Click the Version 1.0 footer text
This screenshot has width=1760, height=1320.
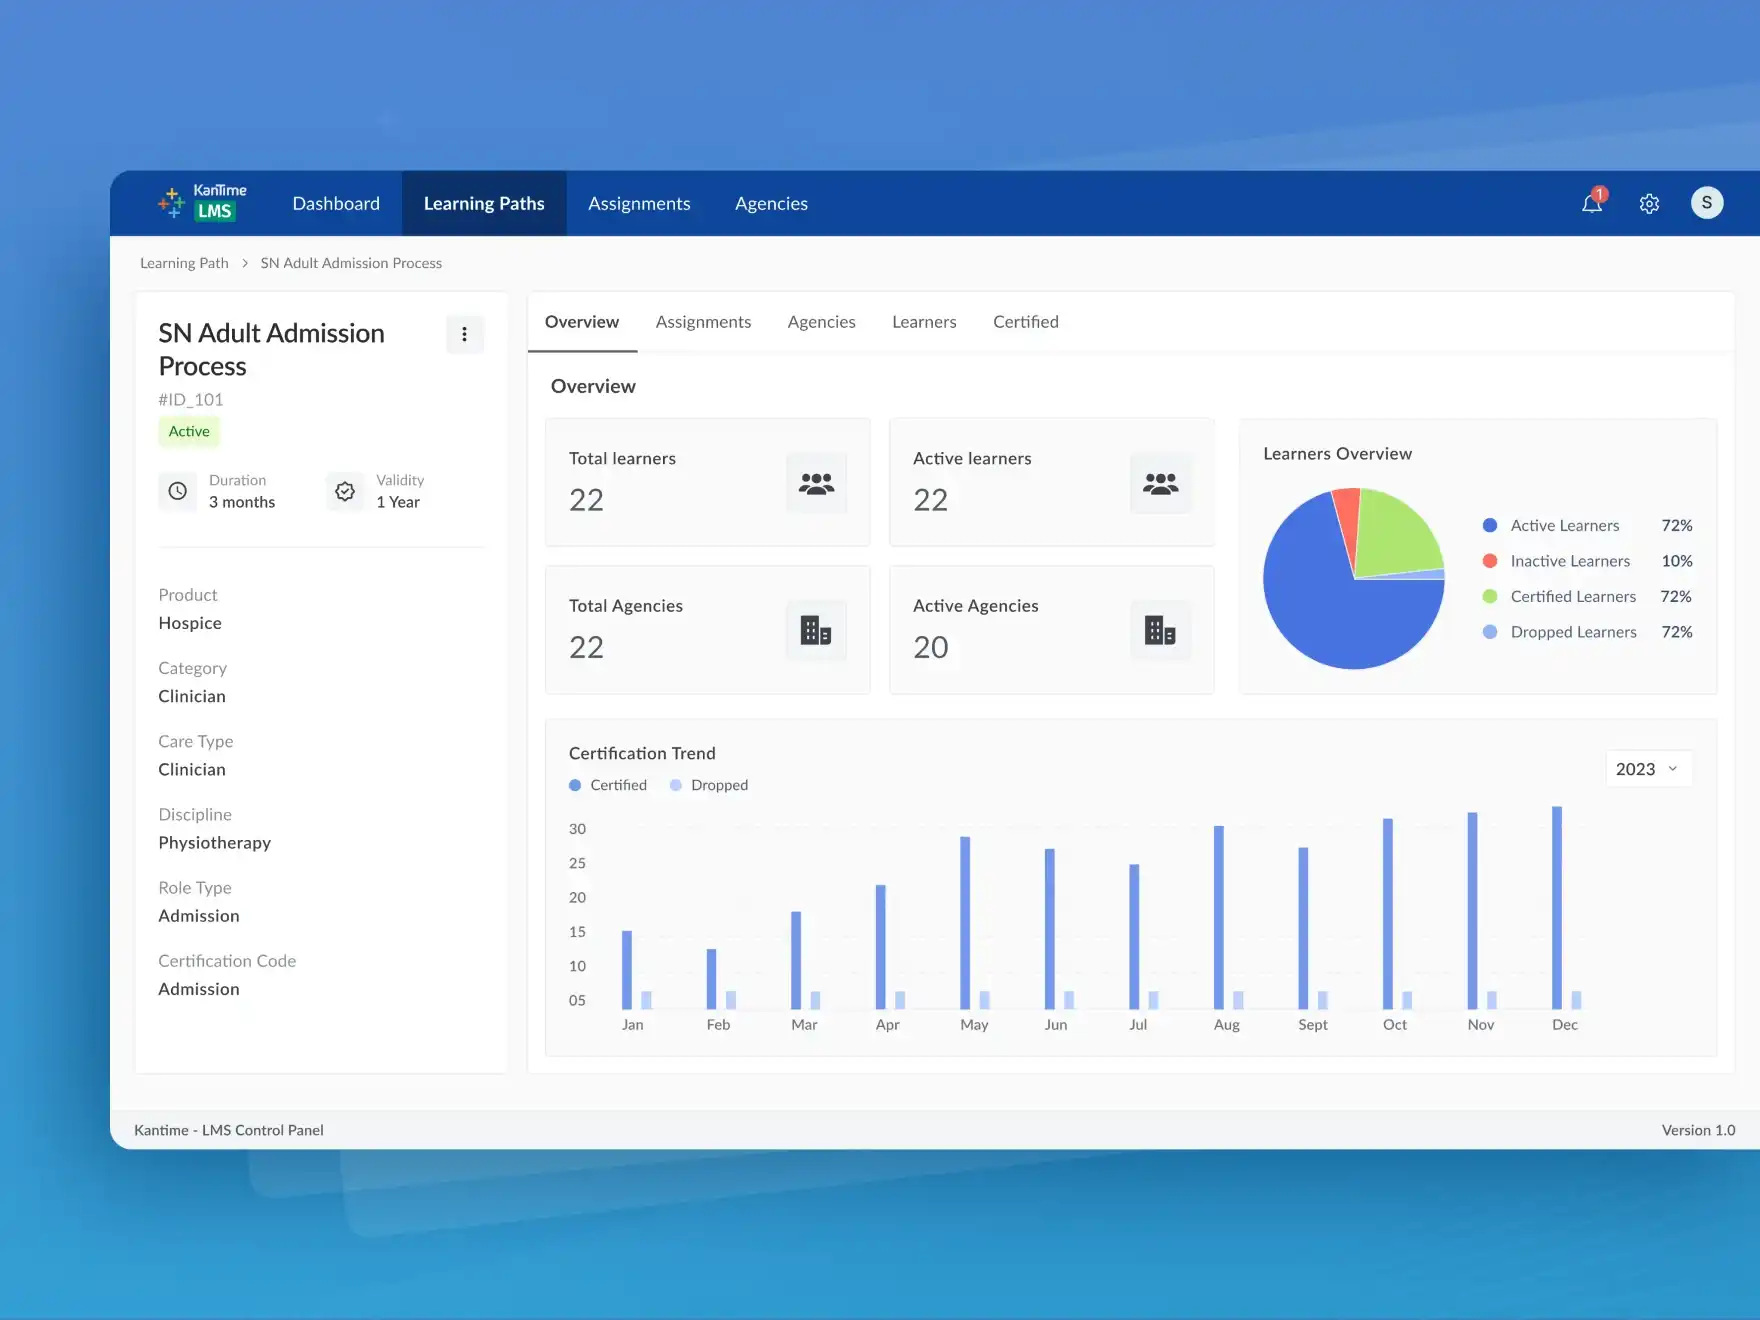click(x=1698, y=1130)
